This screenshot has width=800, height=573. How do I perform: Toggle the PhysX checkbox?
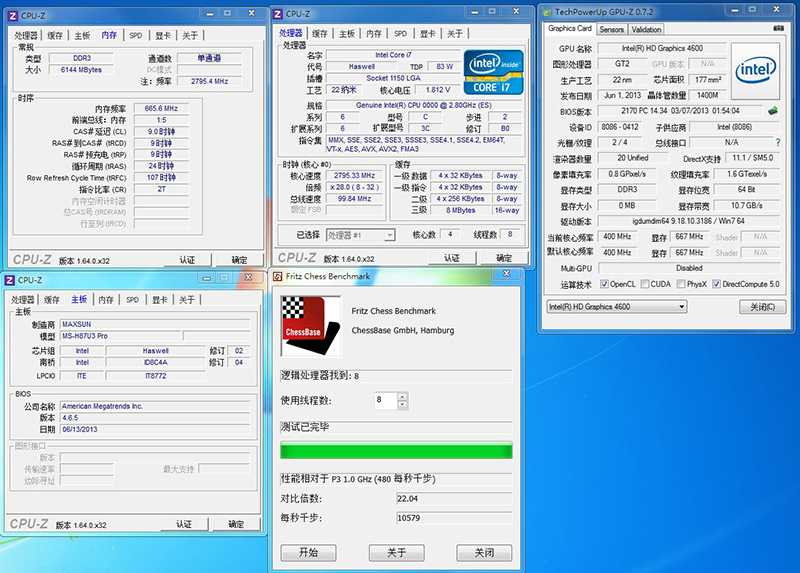pos(681,284)
